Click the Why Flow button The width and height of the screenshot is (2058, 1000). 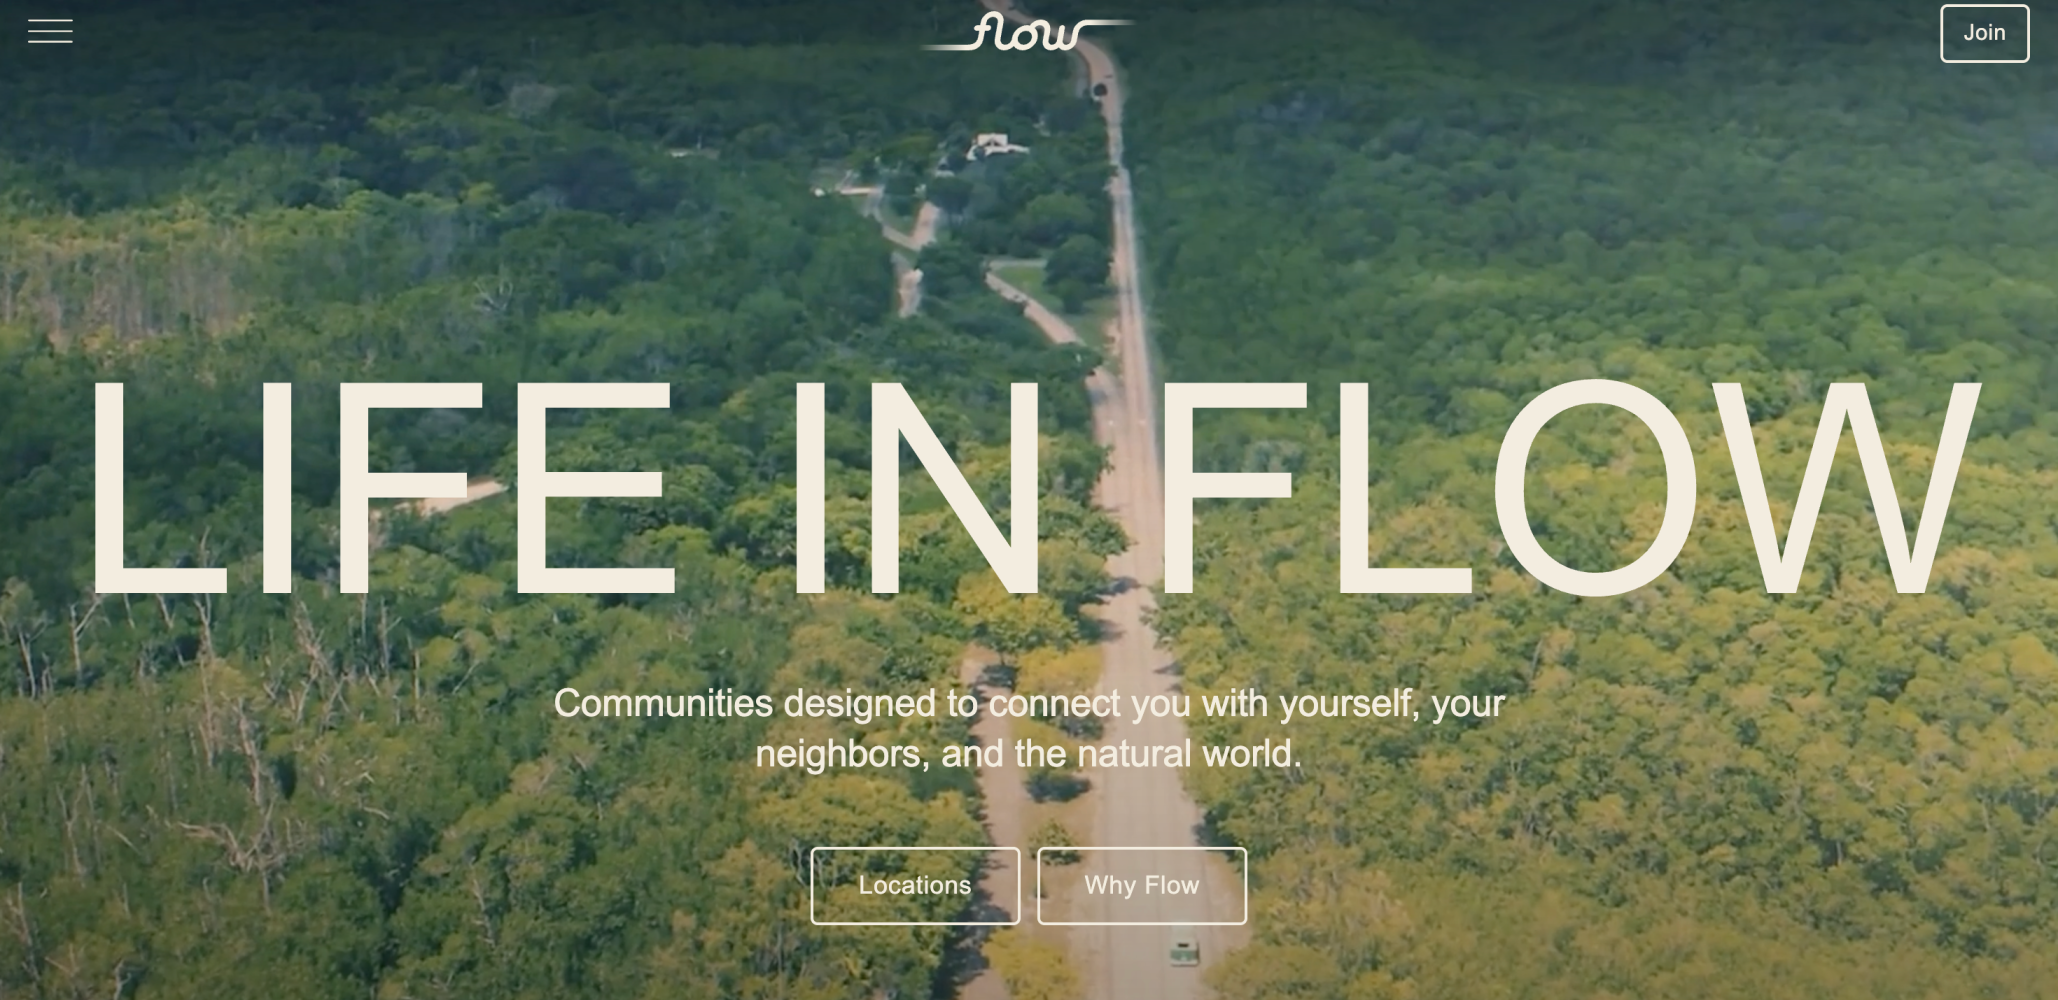[x=1142, y=886]
